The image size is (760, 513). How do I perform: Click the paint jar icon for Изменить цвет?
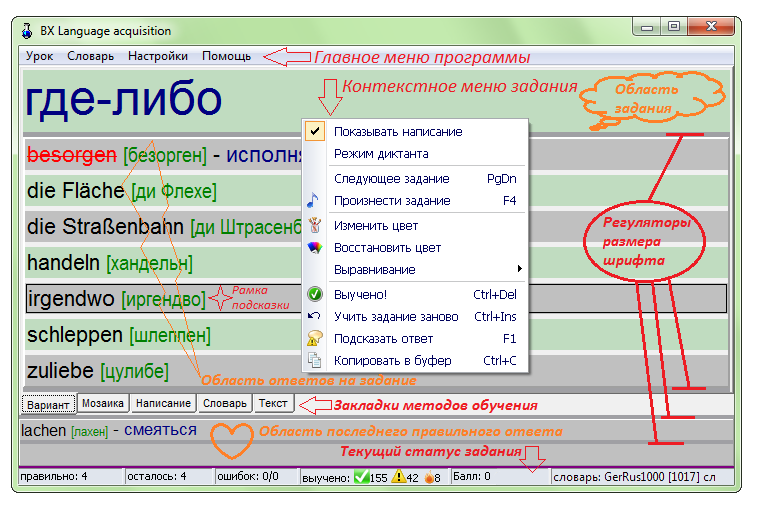pyautogui.click(x=315, y=225)
